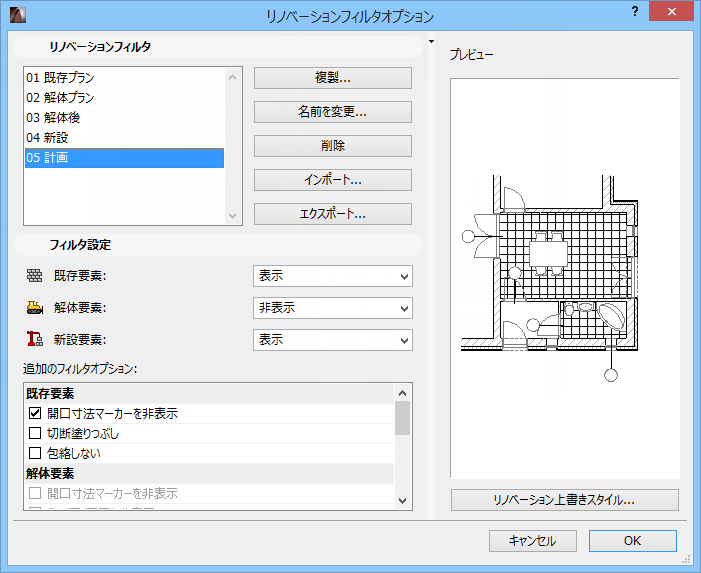Click the 既存要素 group header in the options list

[209, 394]
